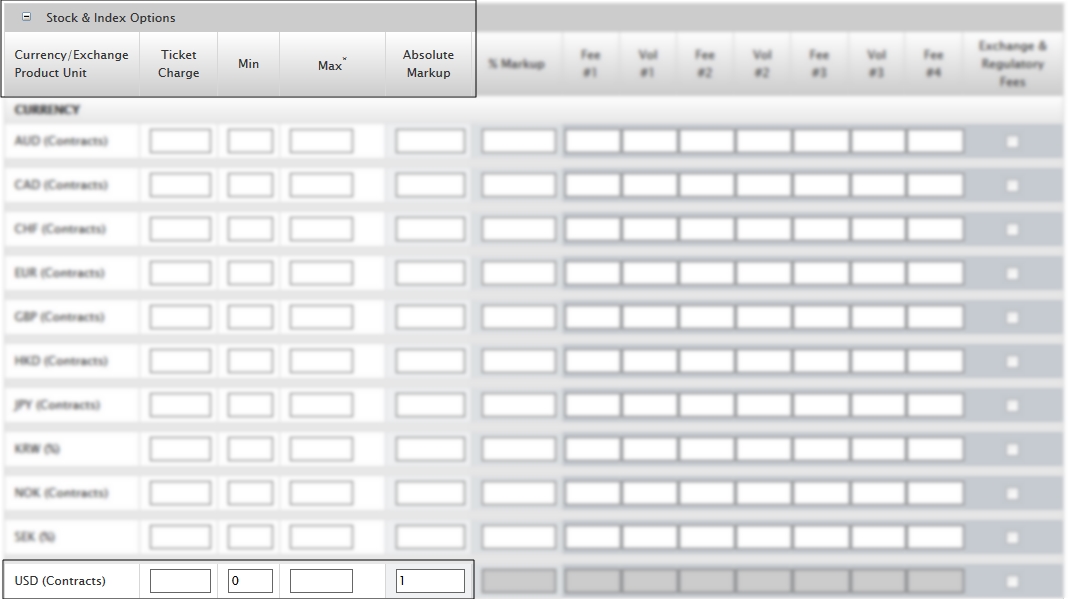Select the Min field for HKD Contracts

(249, 360)
